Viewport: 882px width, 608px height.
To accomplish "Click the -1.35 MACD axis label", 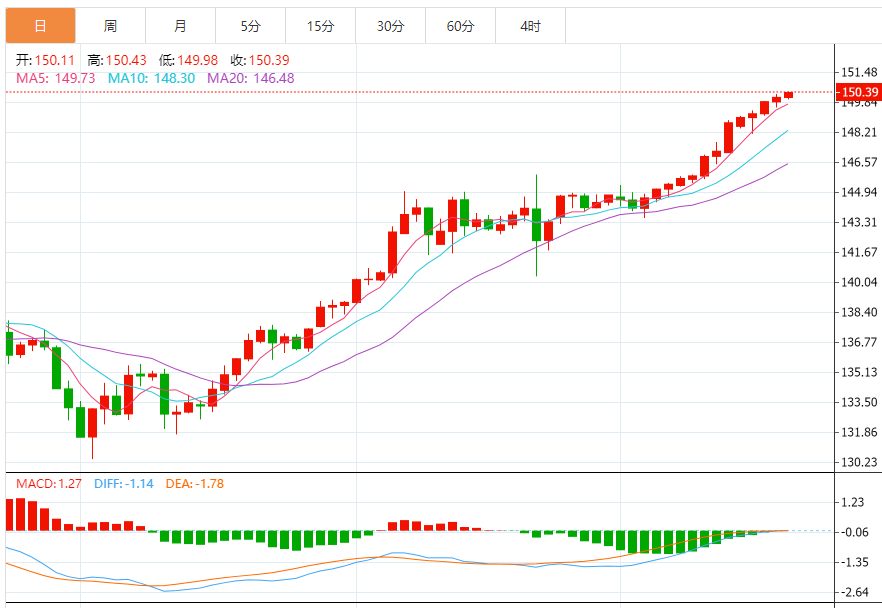I will point(854,562).
